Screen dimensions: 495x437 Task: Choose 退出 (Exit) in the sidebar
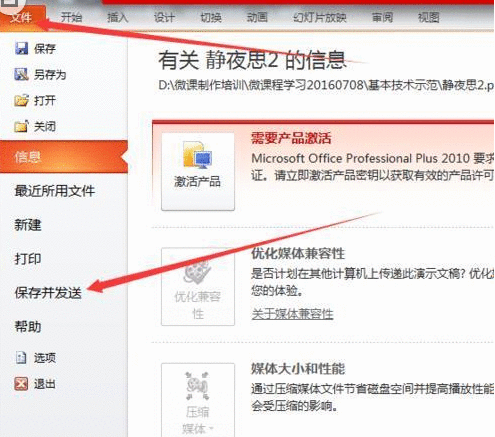(x=45, y=384)
